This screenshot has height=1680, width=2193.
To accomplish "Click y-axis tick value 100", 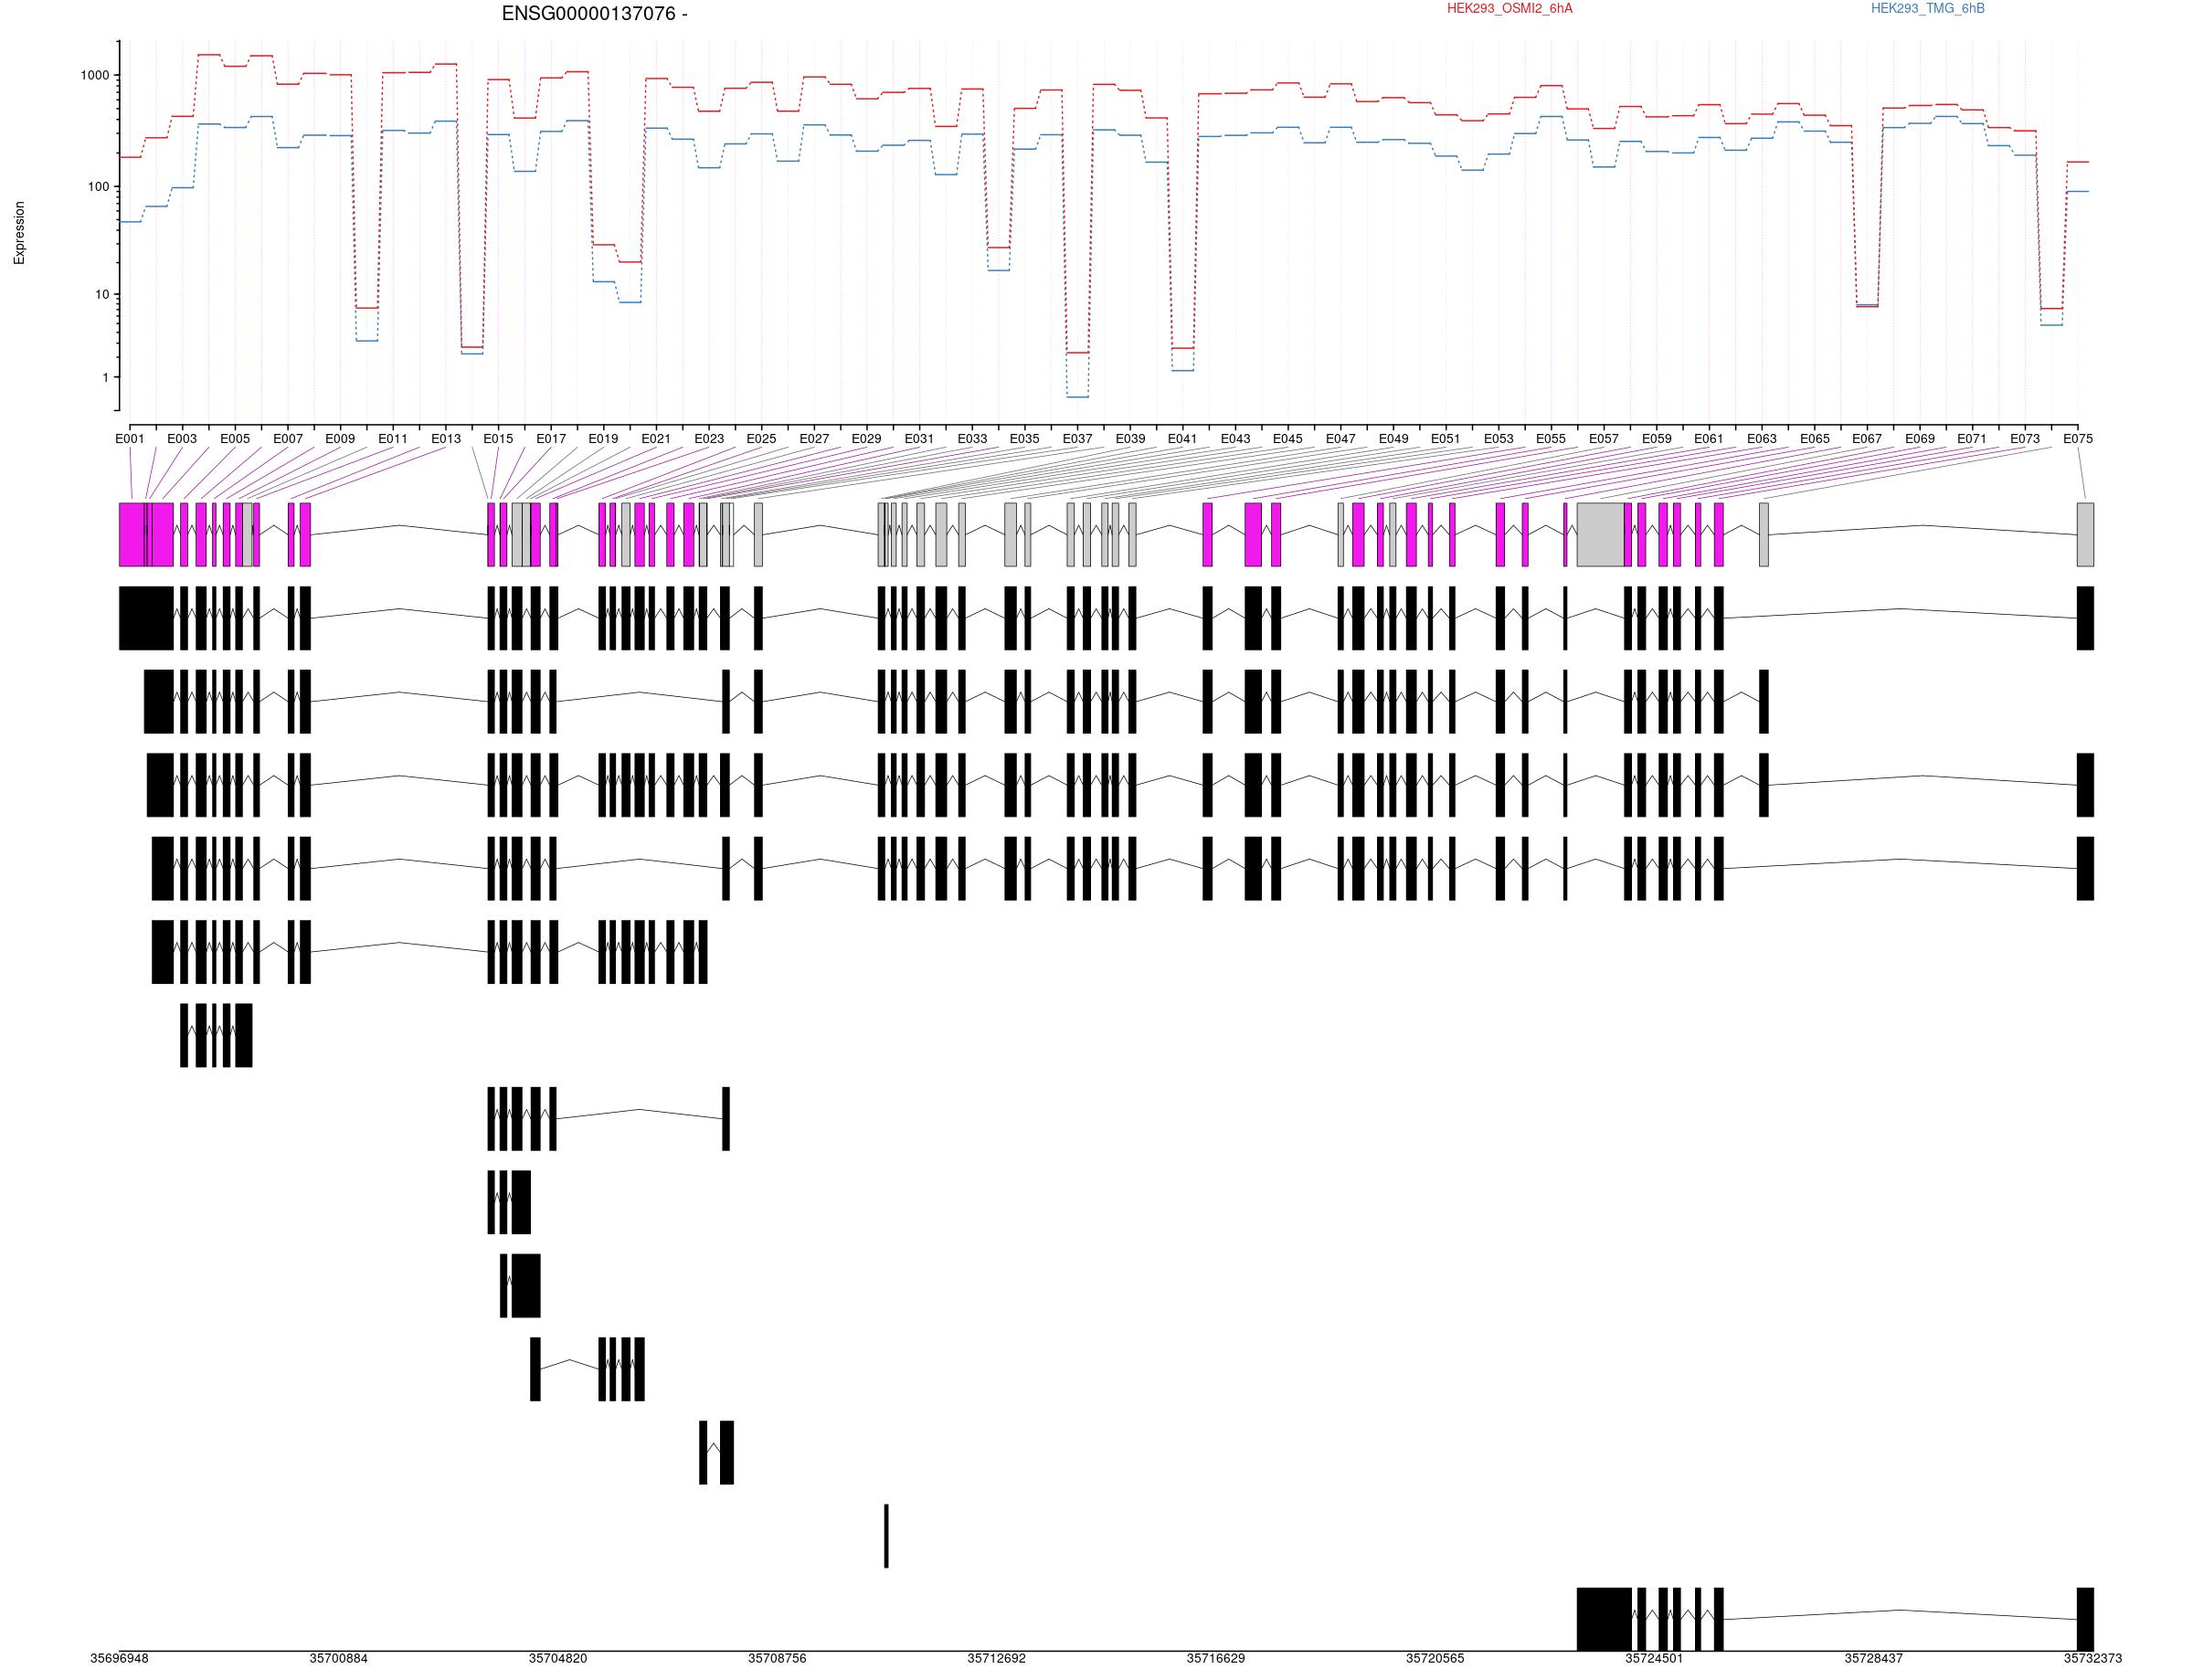I will [x=98, y=187].
